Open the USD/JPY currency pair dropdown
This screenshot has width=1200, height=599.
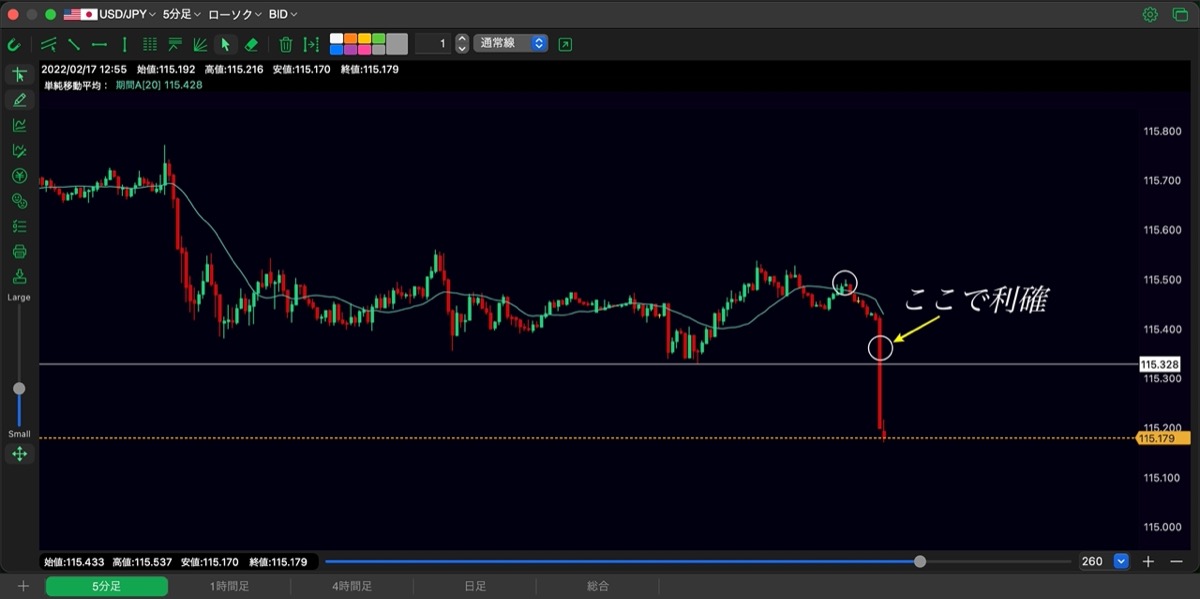coord(110,15)
